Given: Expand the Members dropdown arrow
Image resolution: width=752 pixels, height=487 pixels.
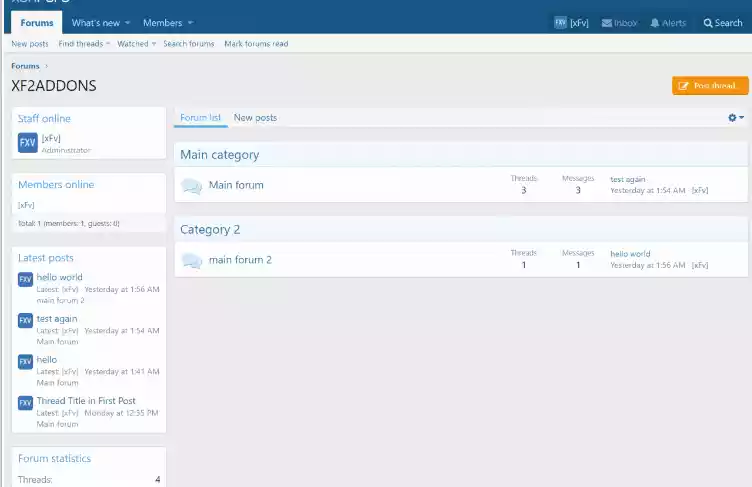Looking at the screenshot, I should tap(190, 23).
